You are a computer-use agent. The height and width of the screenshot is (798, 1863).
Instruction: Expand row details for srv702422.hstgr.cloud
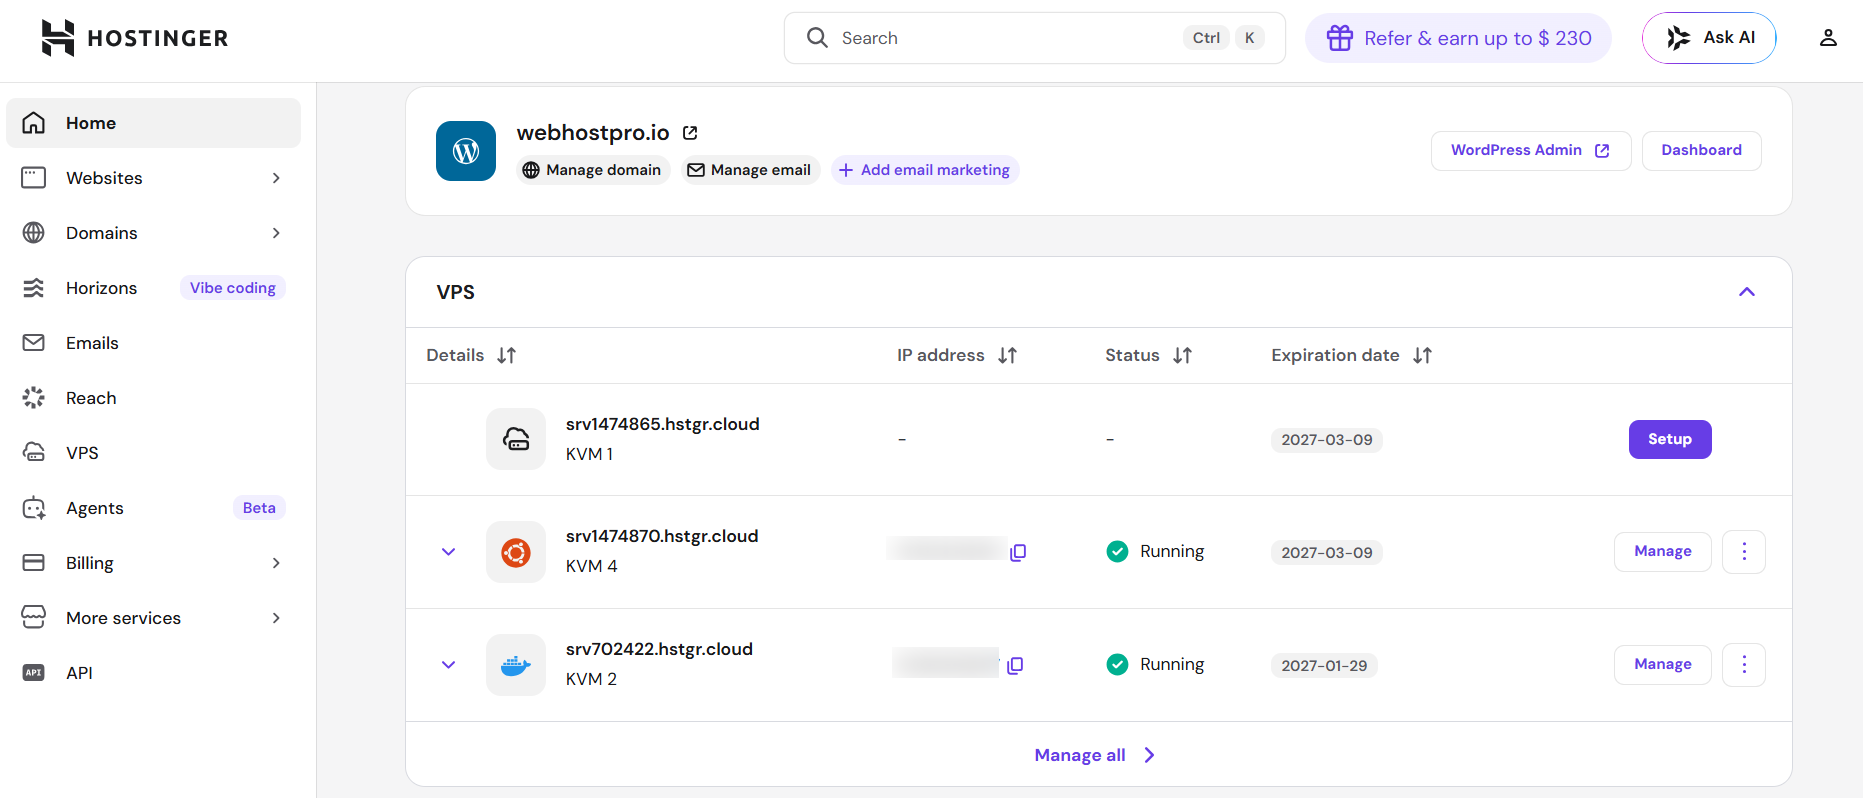point(449,665)
